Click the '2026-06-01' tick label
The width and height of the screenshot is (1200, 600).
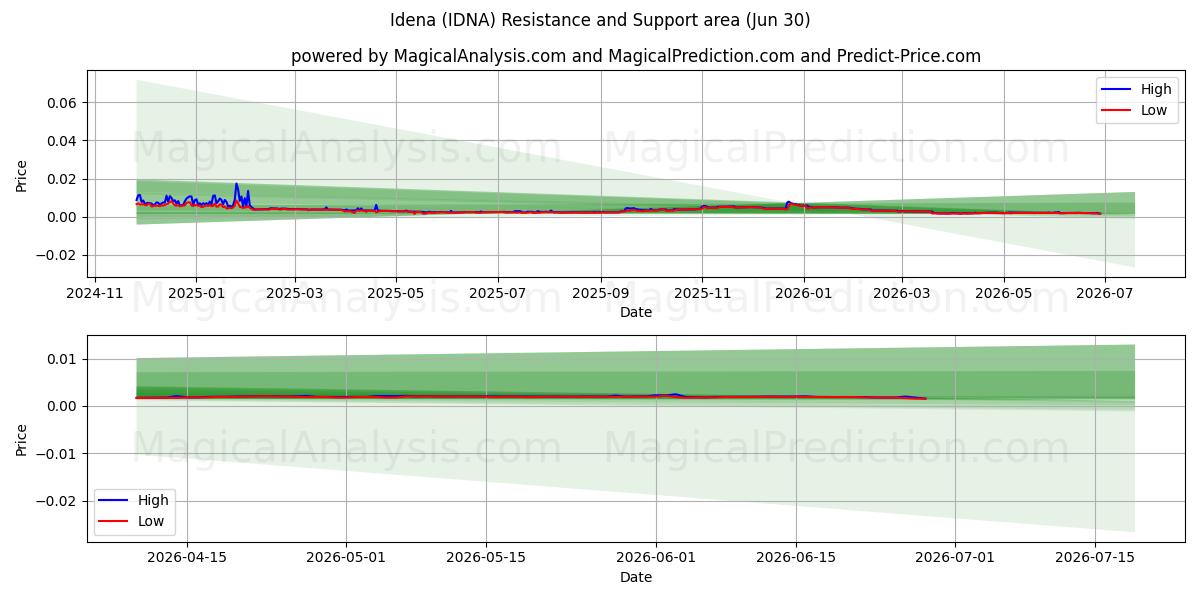pos(656,558)
